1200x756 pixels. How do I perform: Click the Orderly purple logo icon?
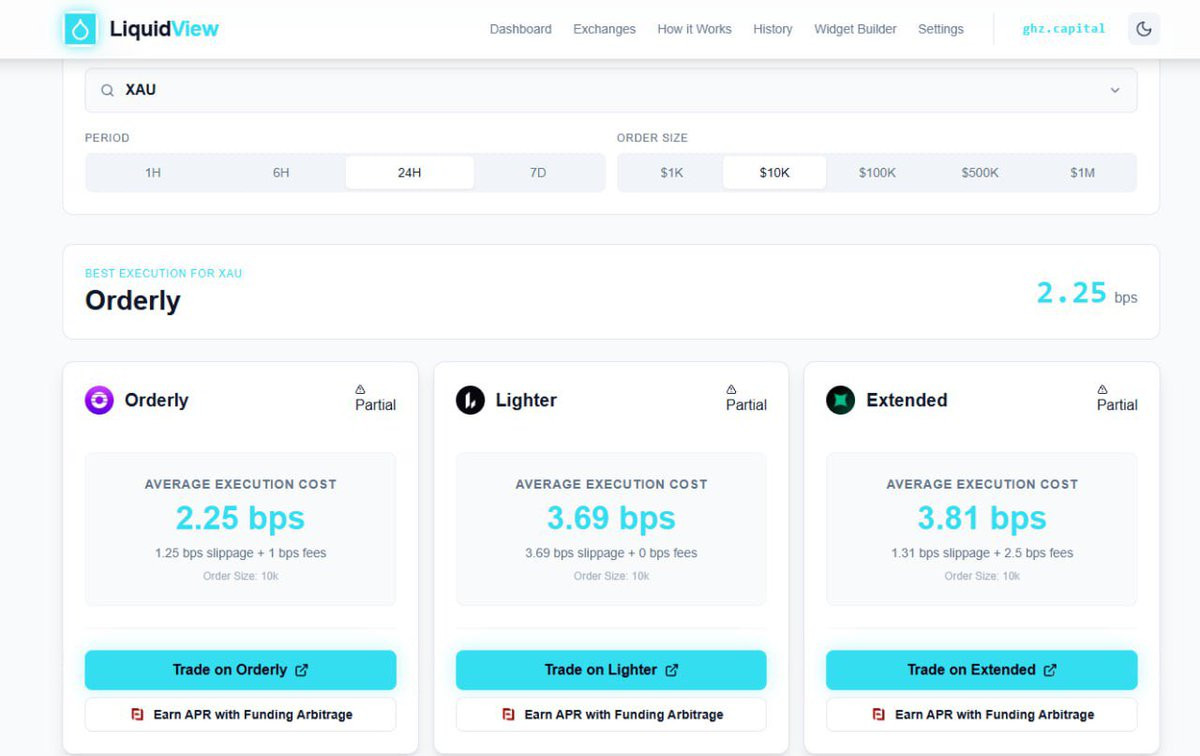pyautogui.click(x=99, y=401)
